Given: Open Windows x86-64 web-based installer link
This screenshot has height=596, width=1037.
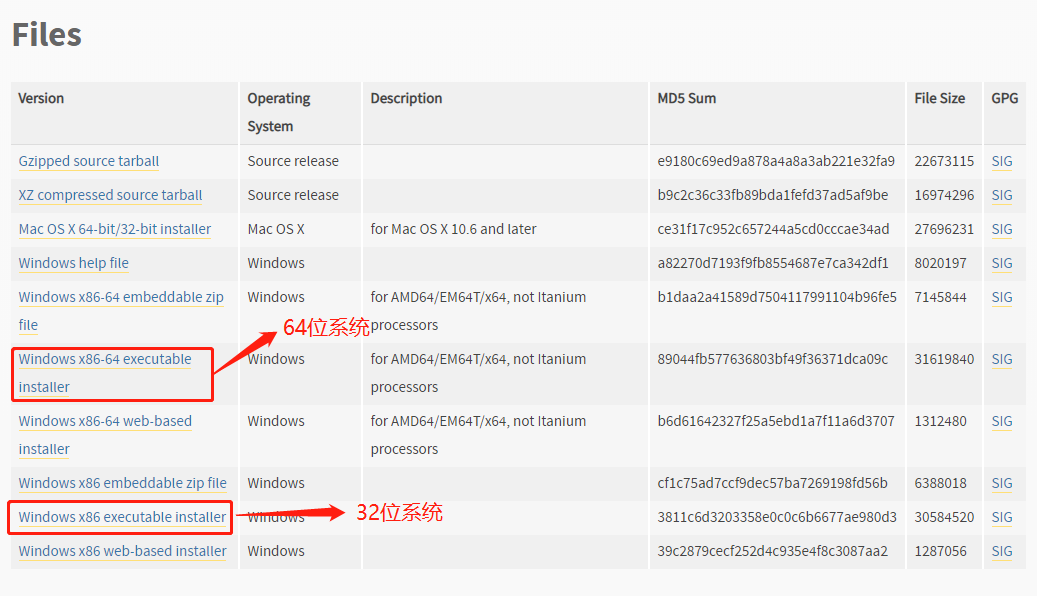Looking at the screenshot, I should coord(105,421).
